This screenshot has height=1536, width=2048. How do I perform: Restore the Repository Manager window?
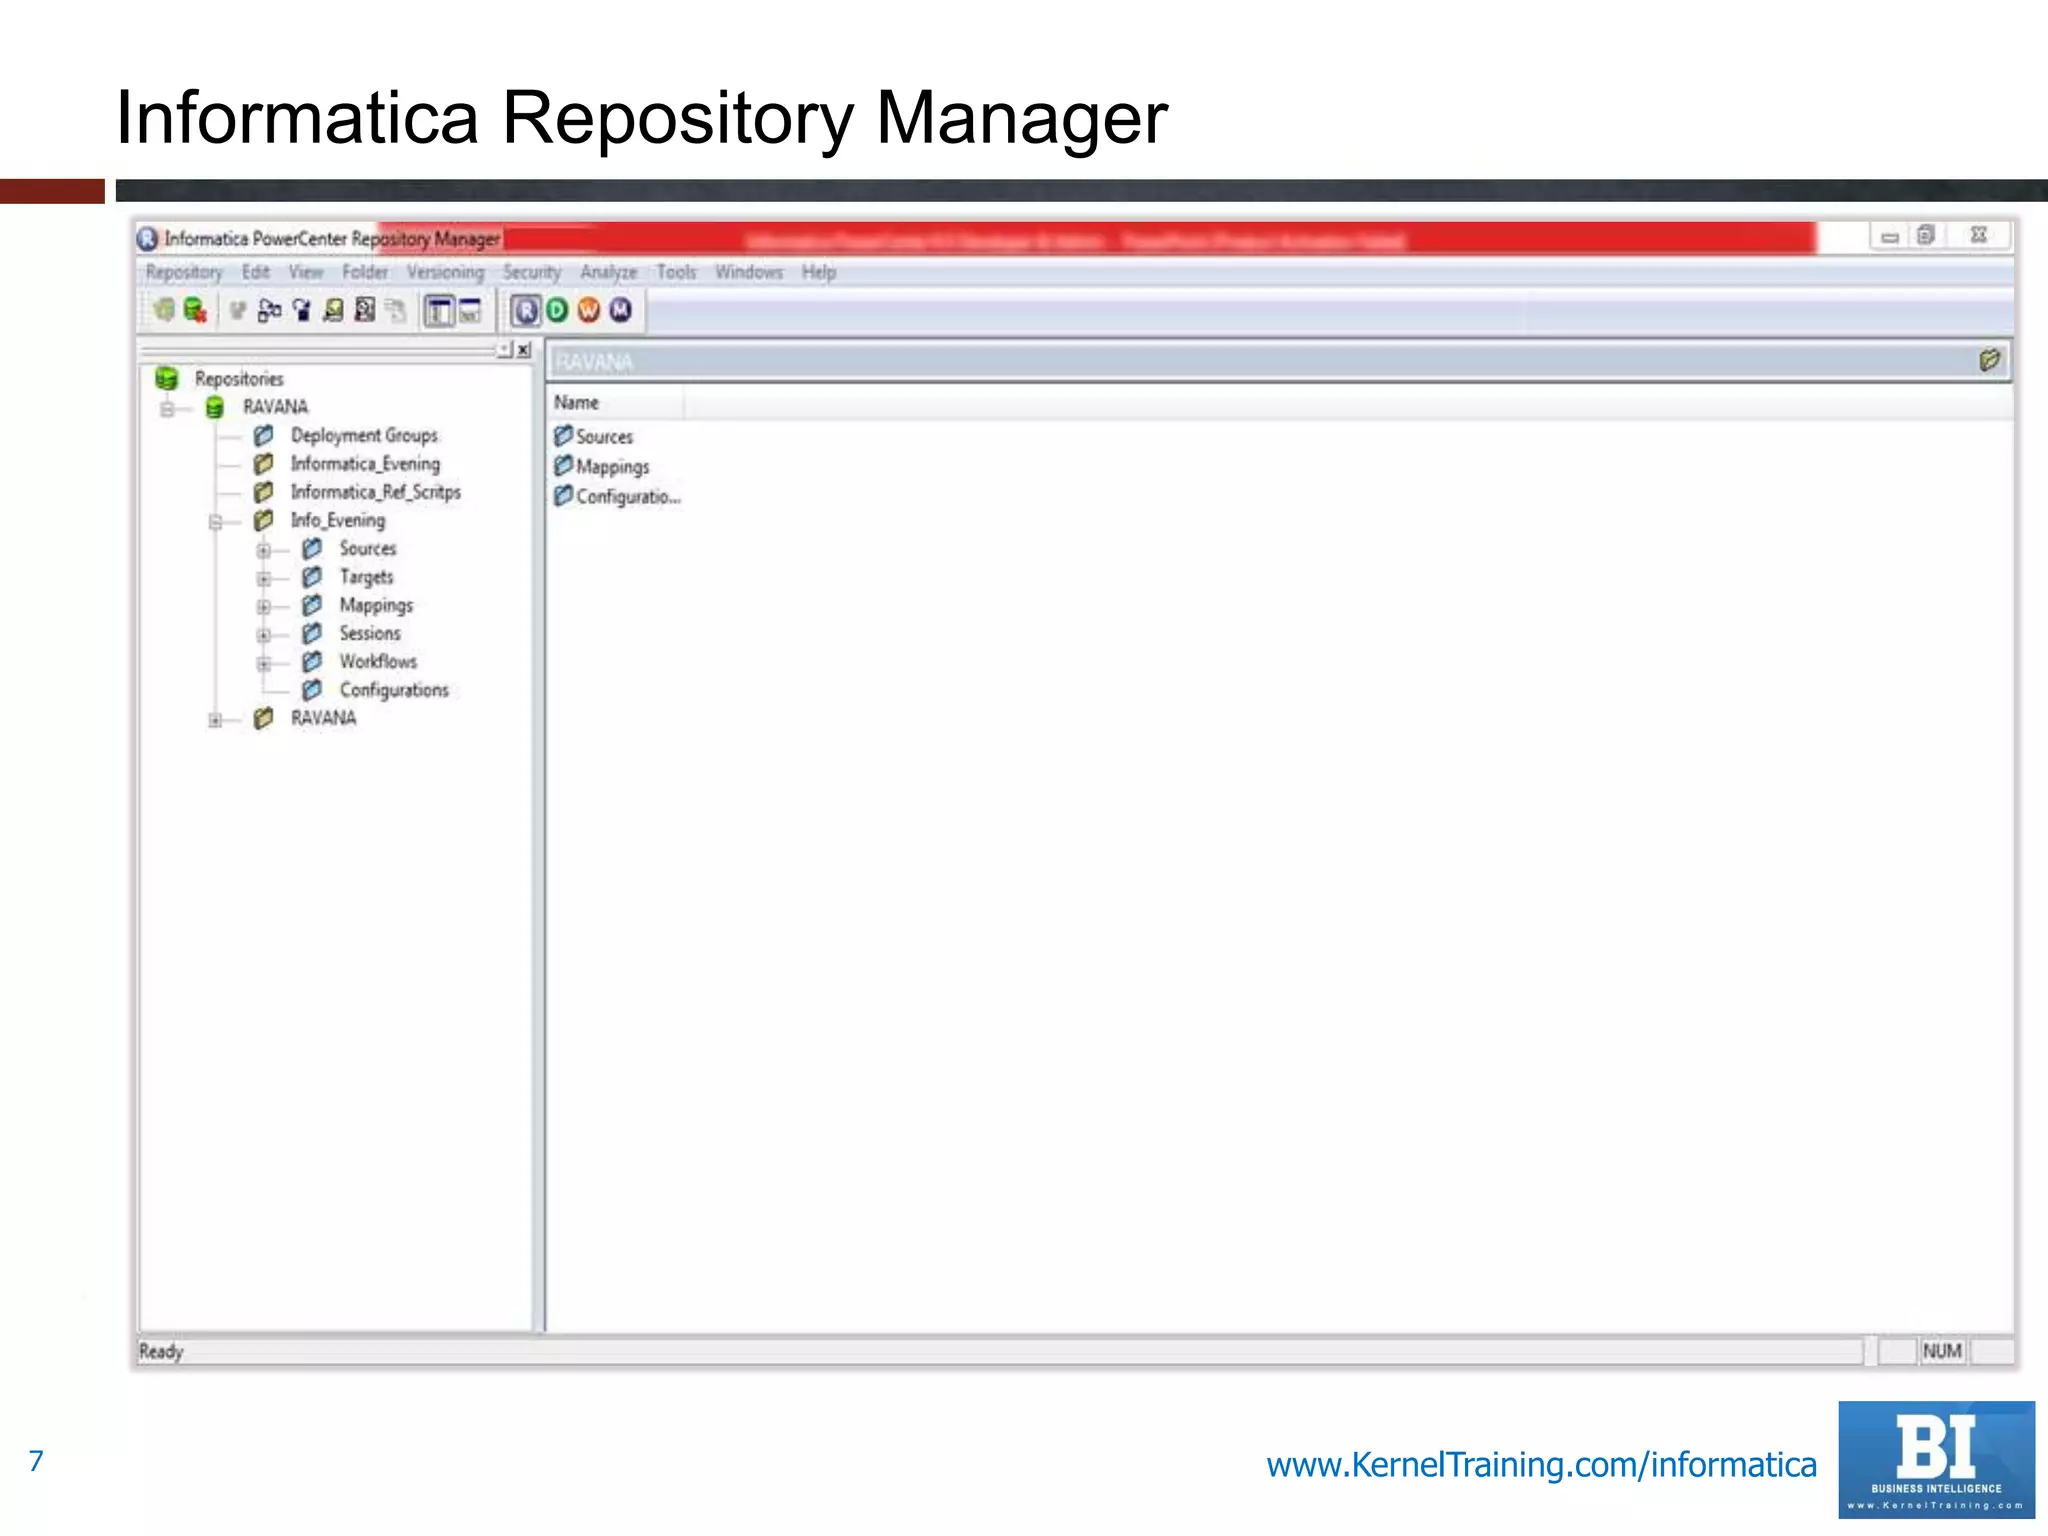(x=1926, y=236)
